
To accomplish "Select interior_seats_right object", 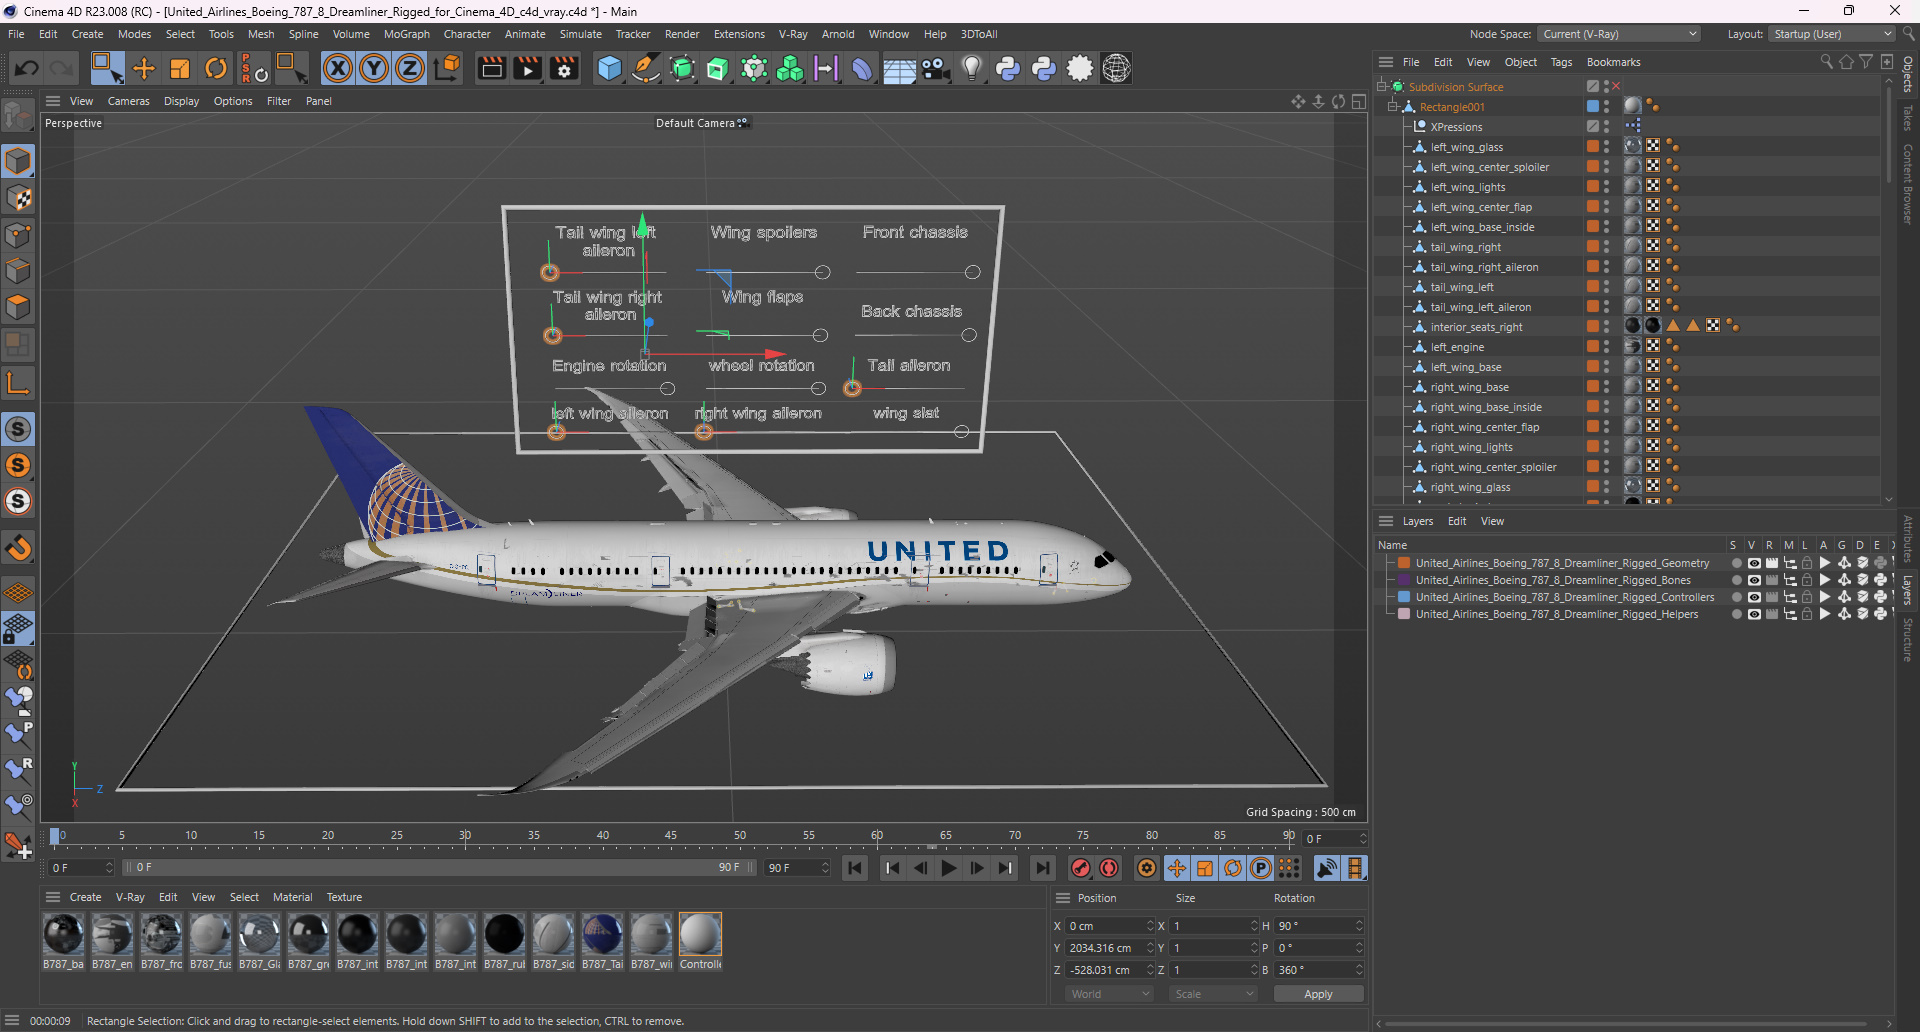I will (x=1476, y=327).
